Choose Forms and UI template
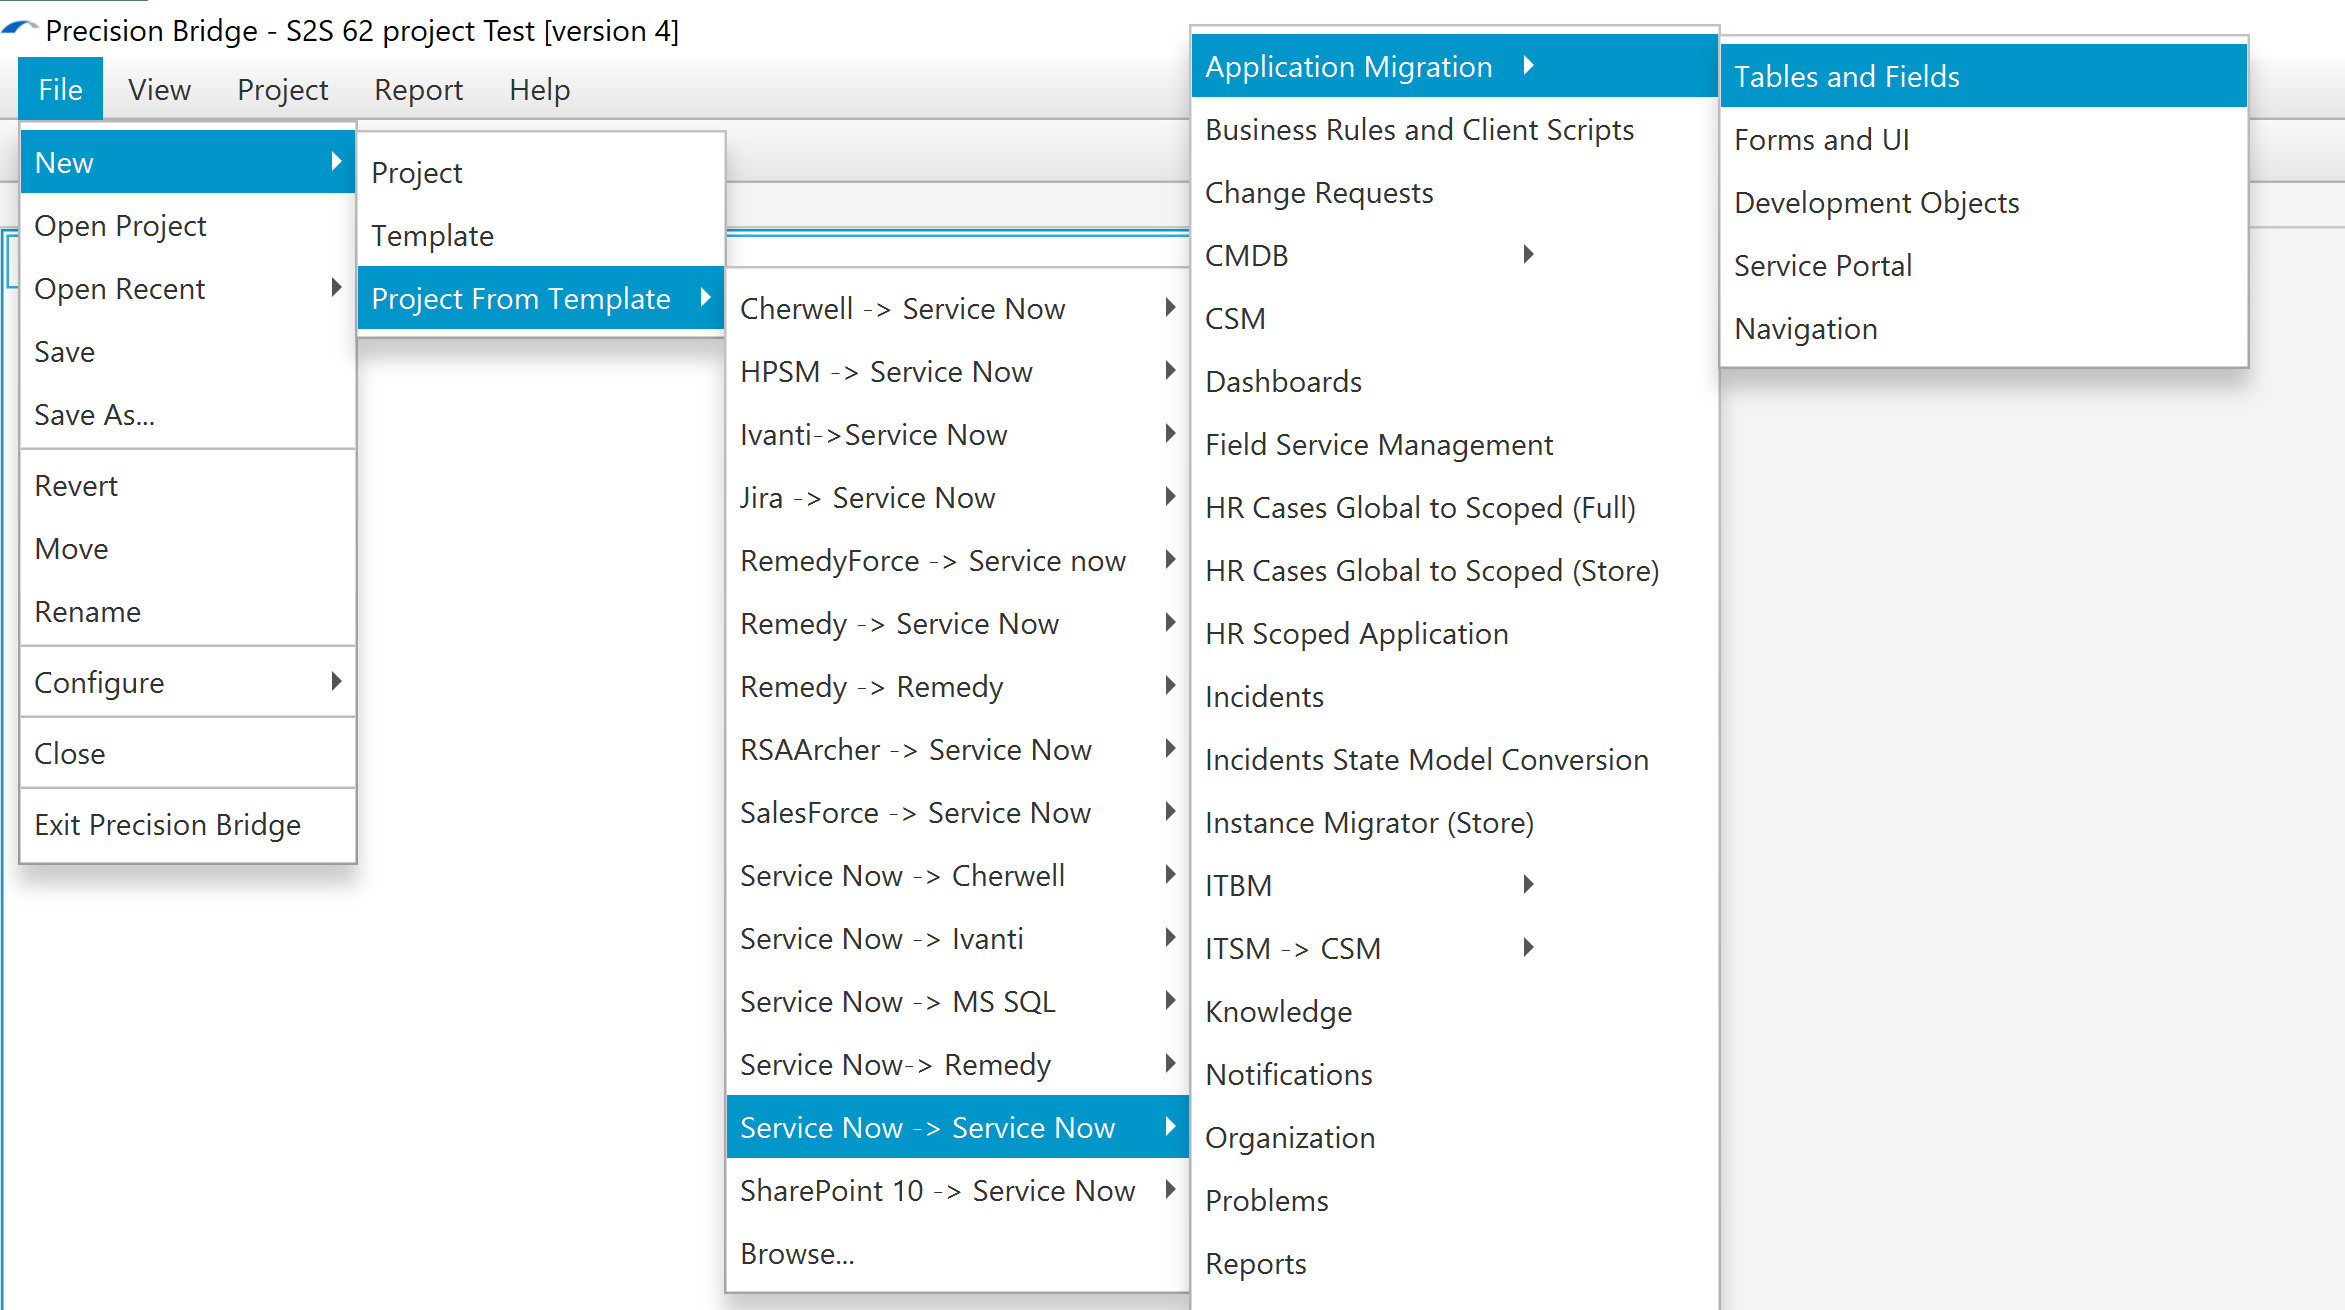2345x1310 pixels. click(x=1984, y=139)
